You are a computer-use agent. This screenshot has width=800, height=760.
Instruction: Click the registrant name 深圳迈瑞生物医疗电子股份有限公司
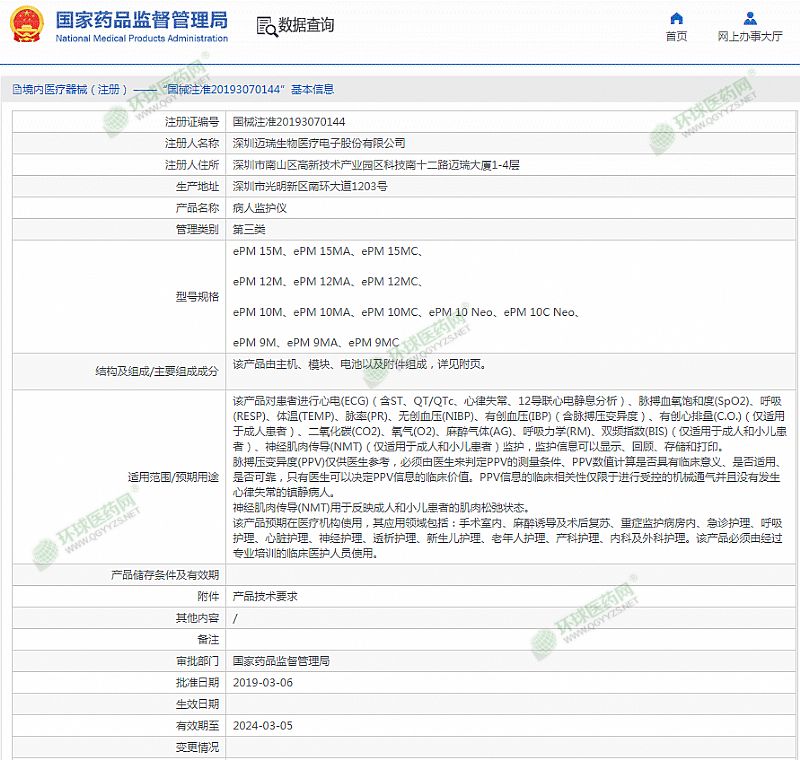318,143
